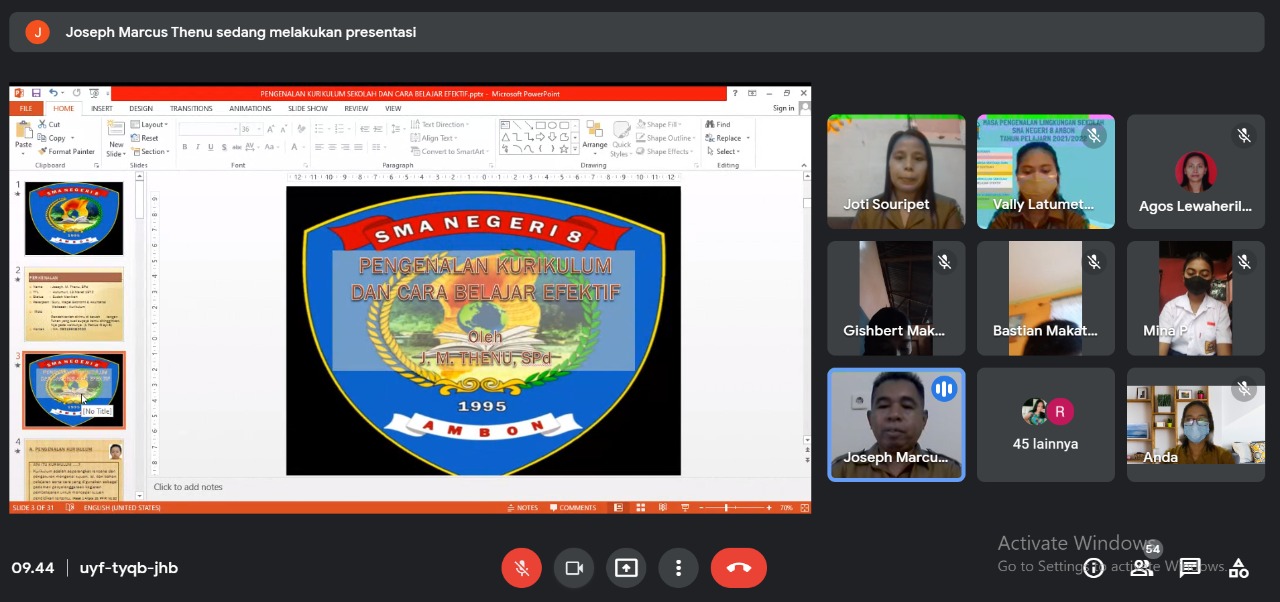Click Sign in link in PowerPoint
Viewport: 1280px width, 602px height.
(783, 108)
